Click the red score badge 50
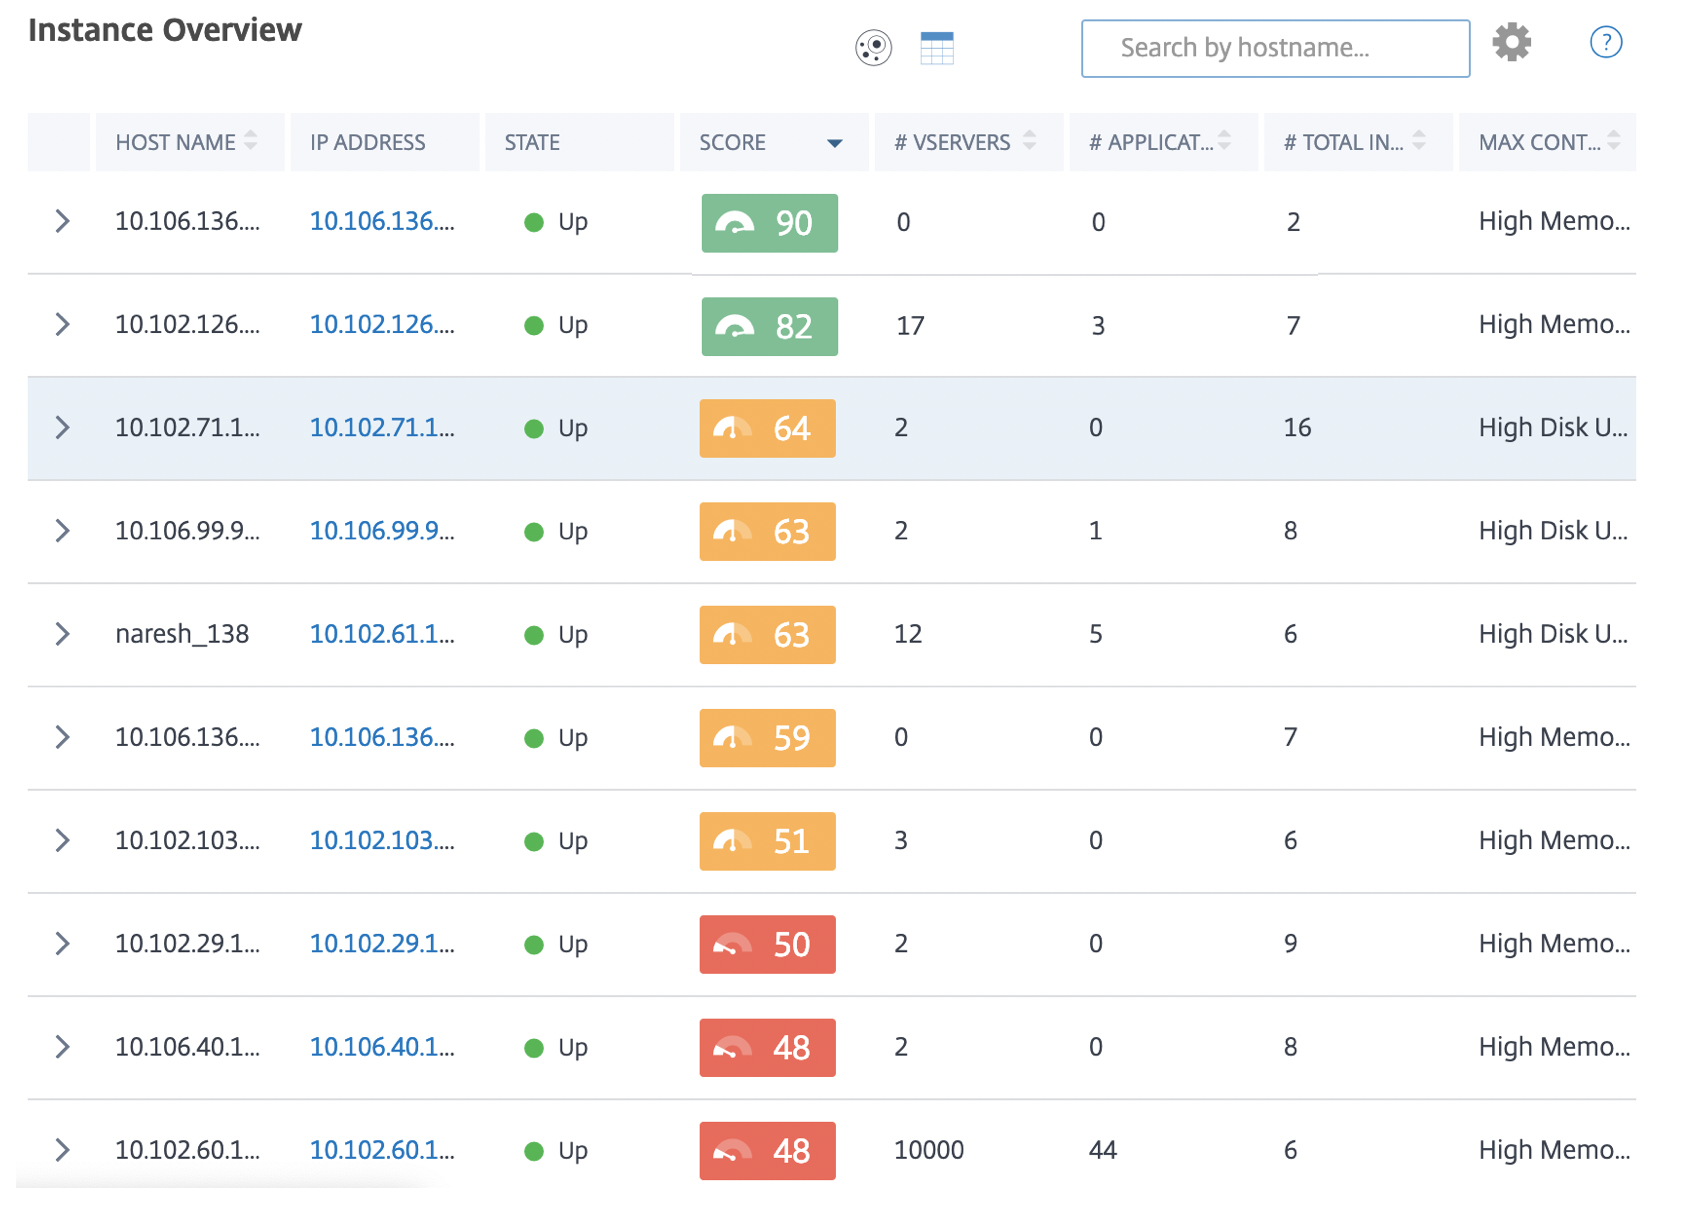The height and width of the screenshot is (1208, 1684). pyautogui.click(x=767, y=944)
